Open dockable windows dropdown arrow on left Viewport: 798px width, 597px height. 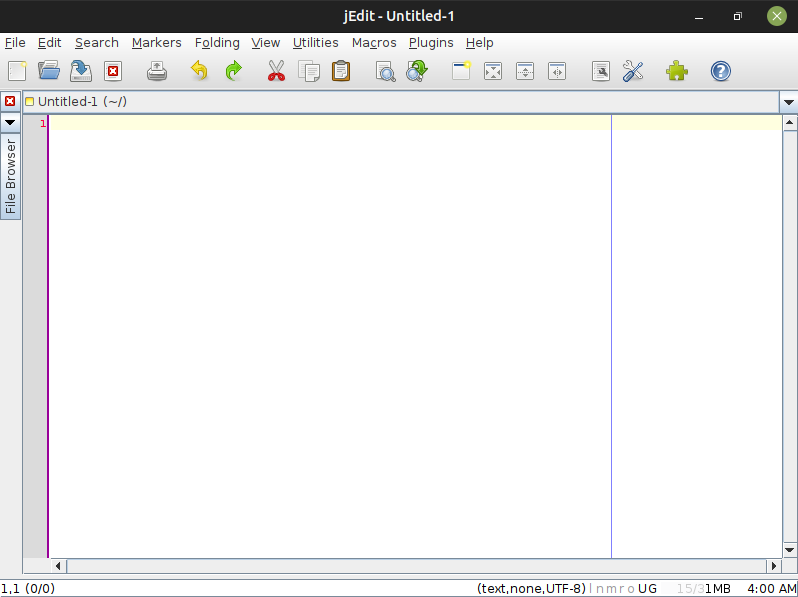pos(10,122)
